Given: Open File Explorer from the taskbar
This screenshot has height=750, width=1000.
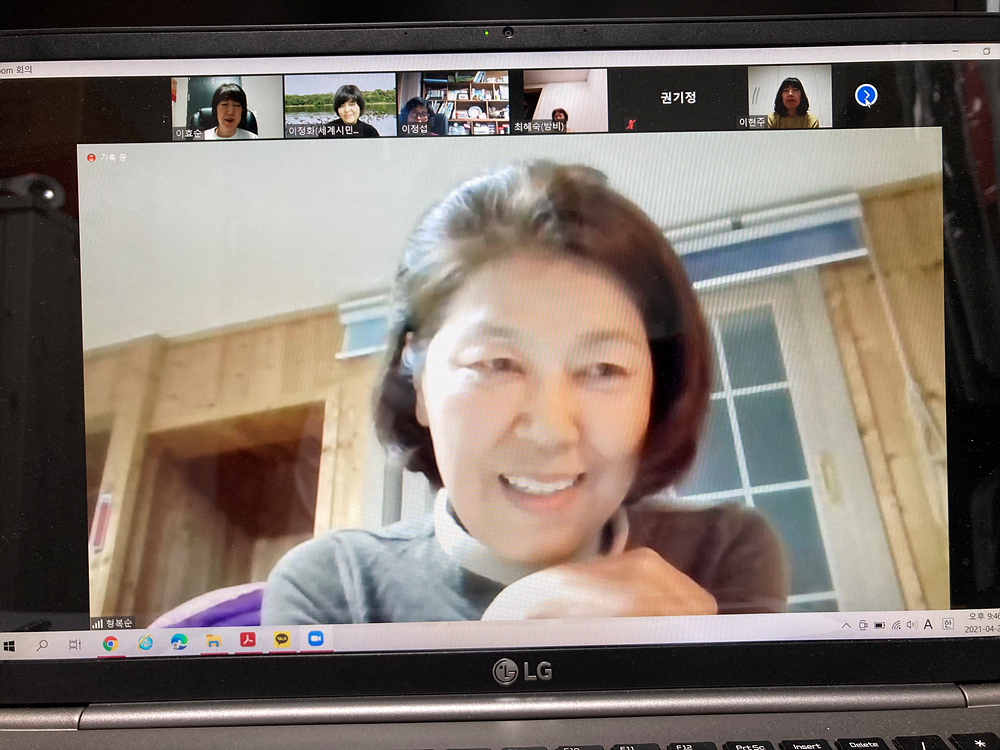Looking at the screenshot, I should (213, 641).
